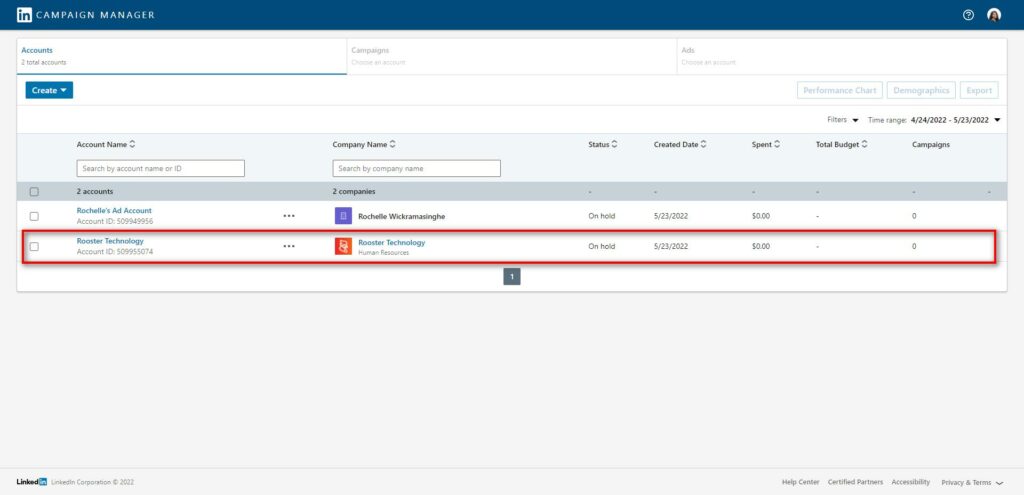1024x495 pixels.
Task: Open the Help Center footer link
Action: click(800, 482)
